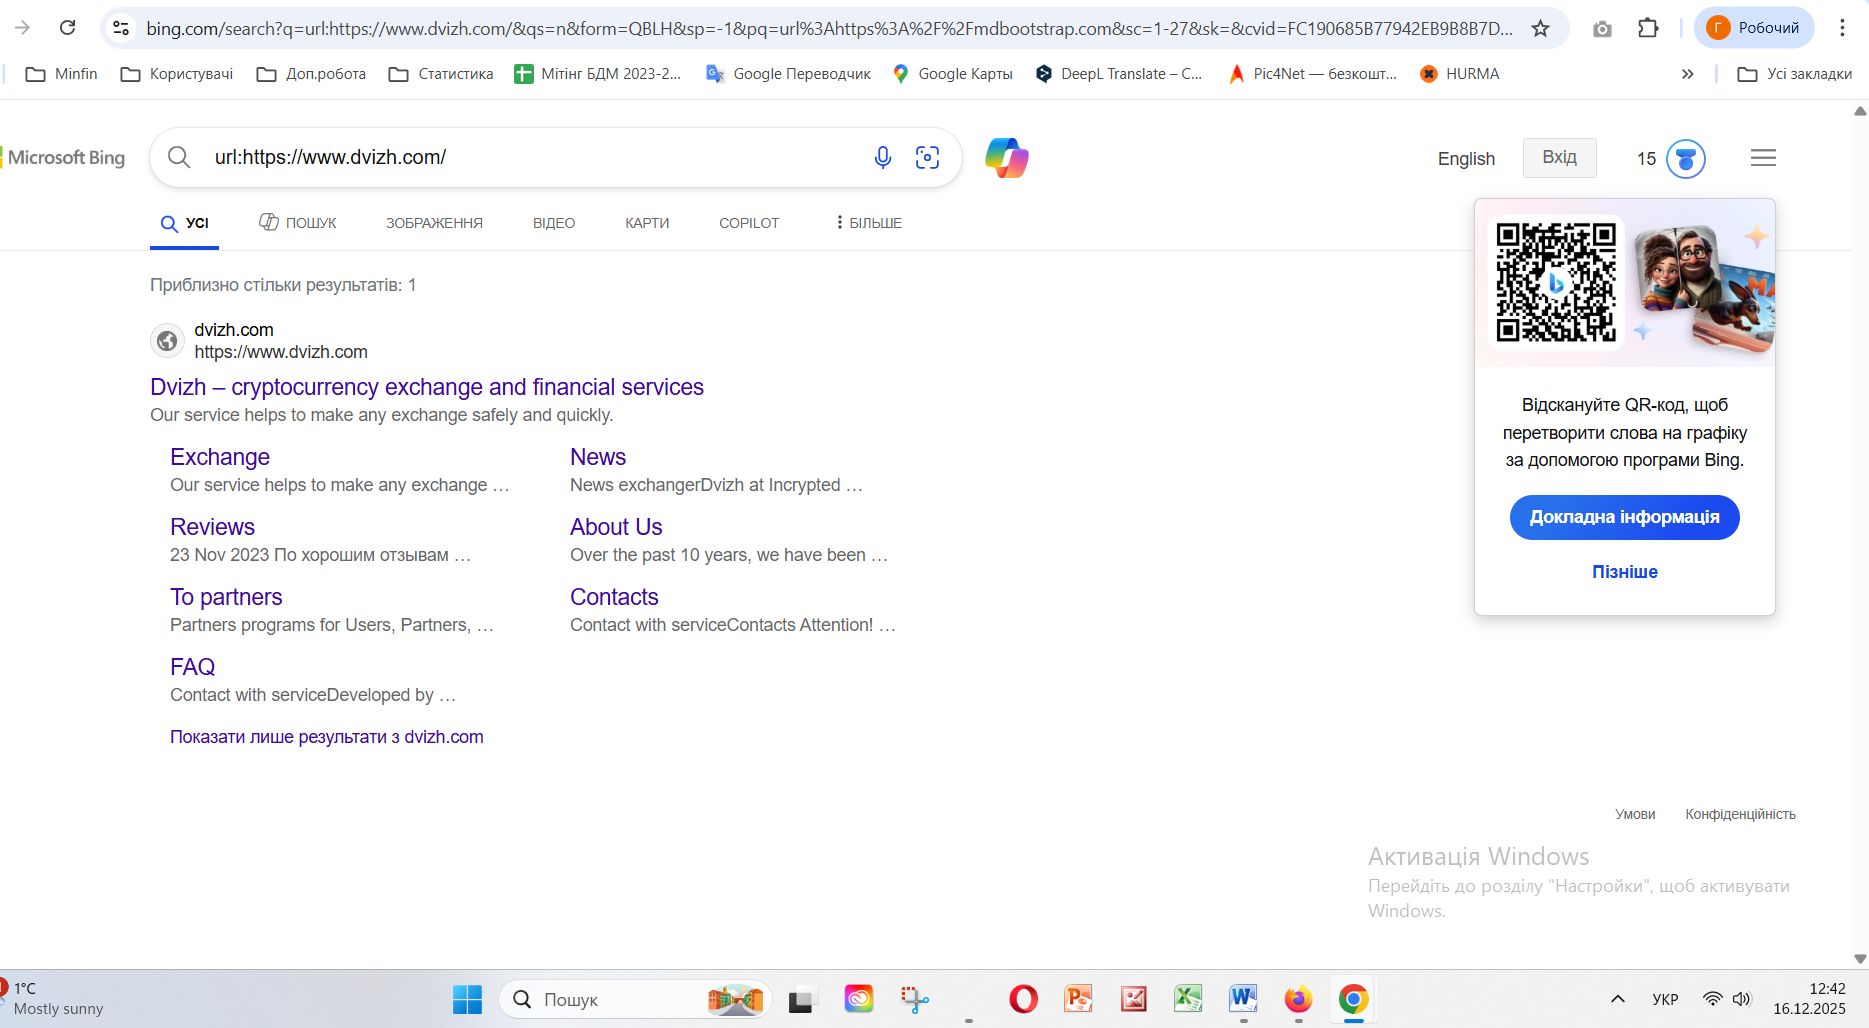
Task: Open the Wi-Fi network tray icon
Action: coord(1713,999)
